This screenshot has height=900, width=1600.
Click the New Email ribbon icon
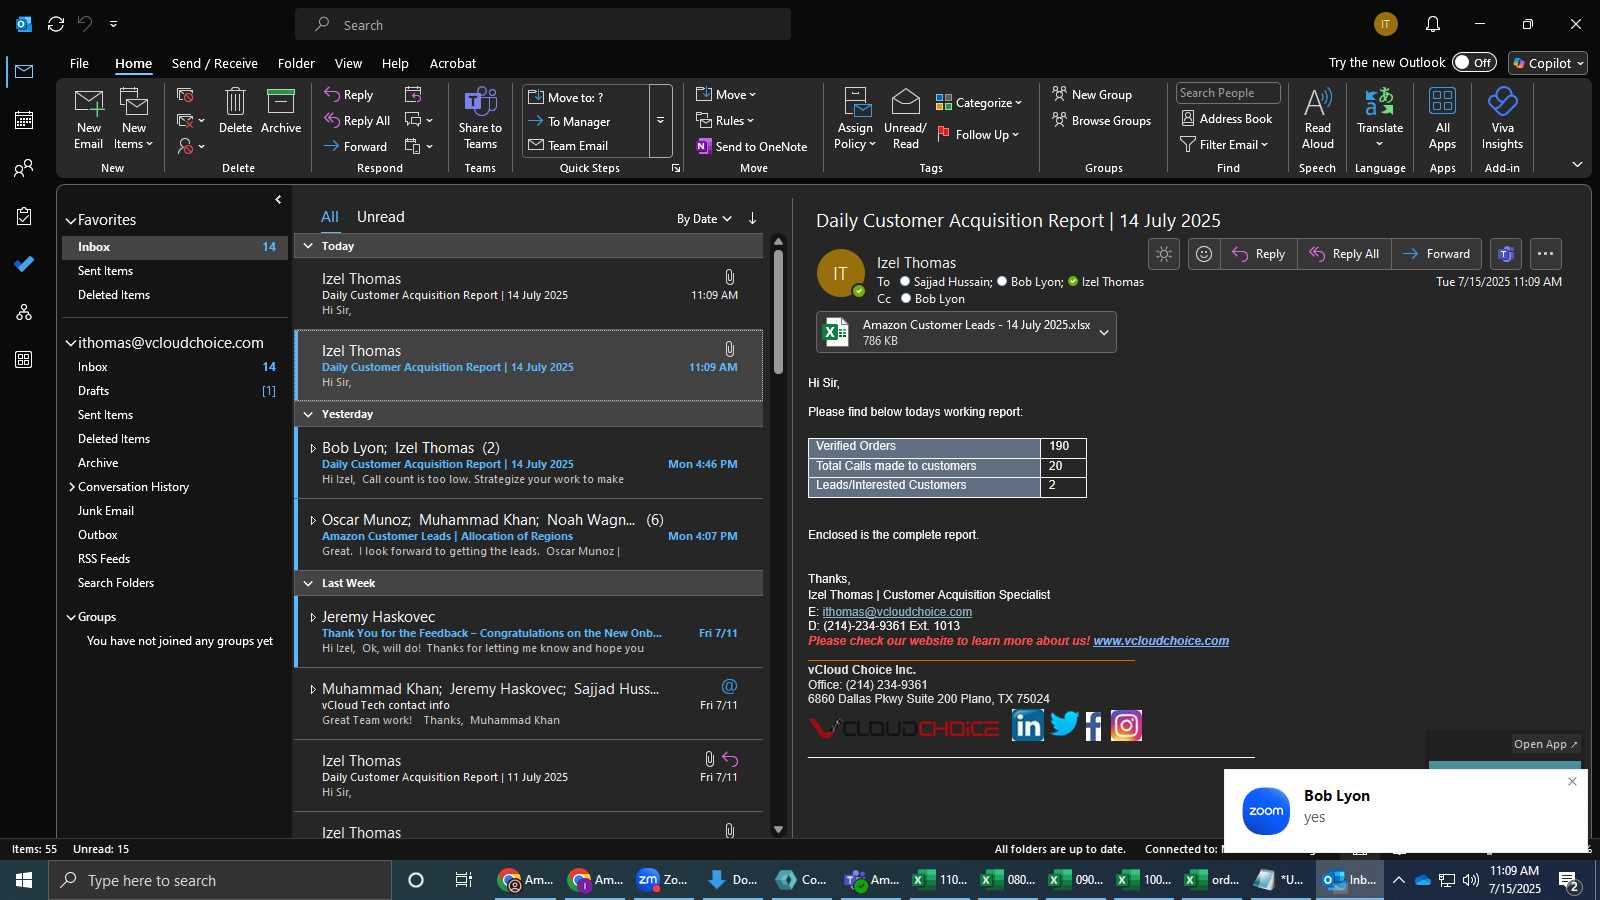tap(89, 119)
